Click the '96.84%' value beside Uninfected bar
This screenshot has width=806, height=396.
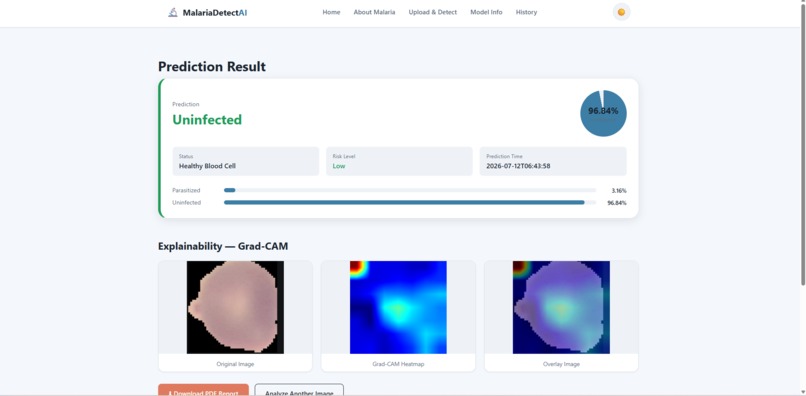tap(617, 203)
